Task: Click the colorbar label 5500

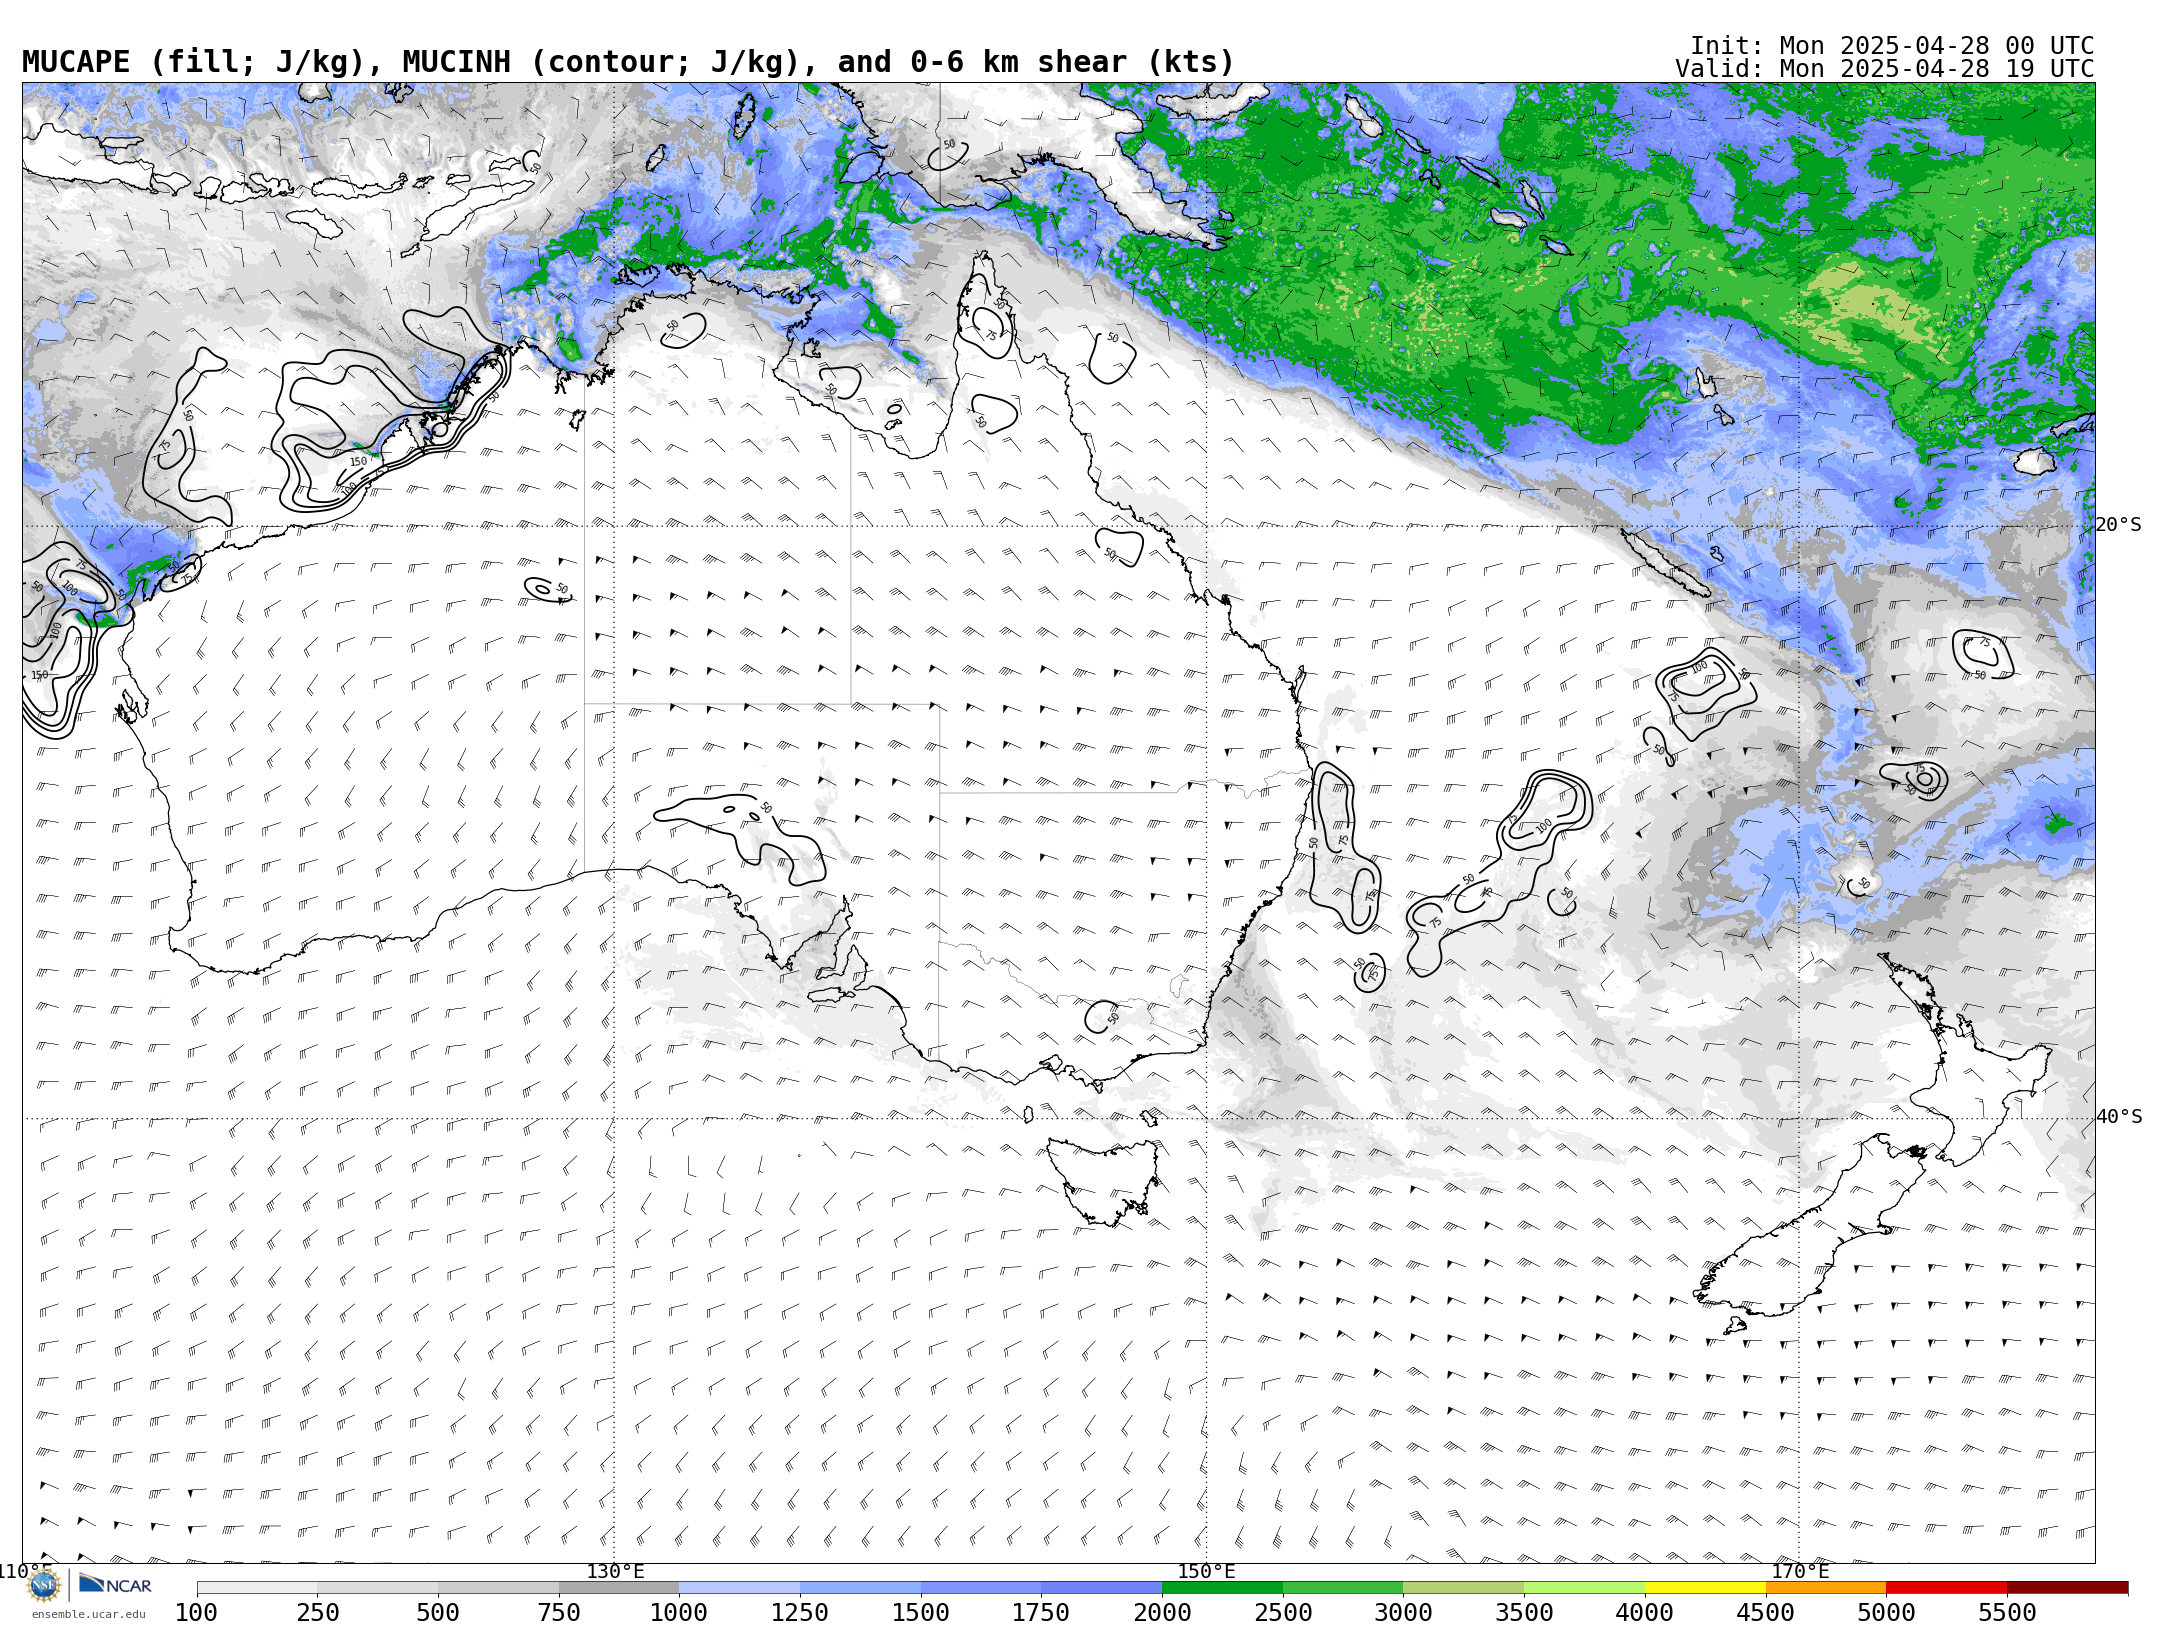Action: point(2007,1613)
